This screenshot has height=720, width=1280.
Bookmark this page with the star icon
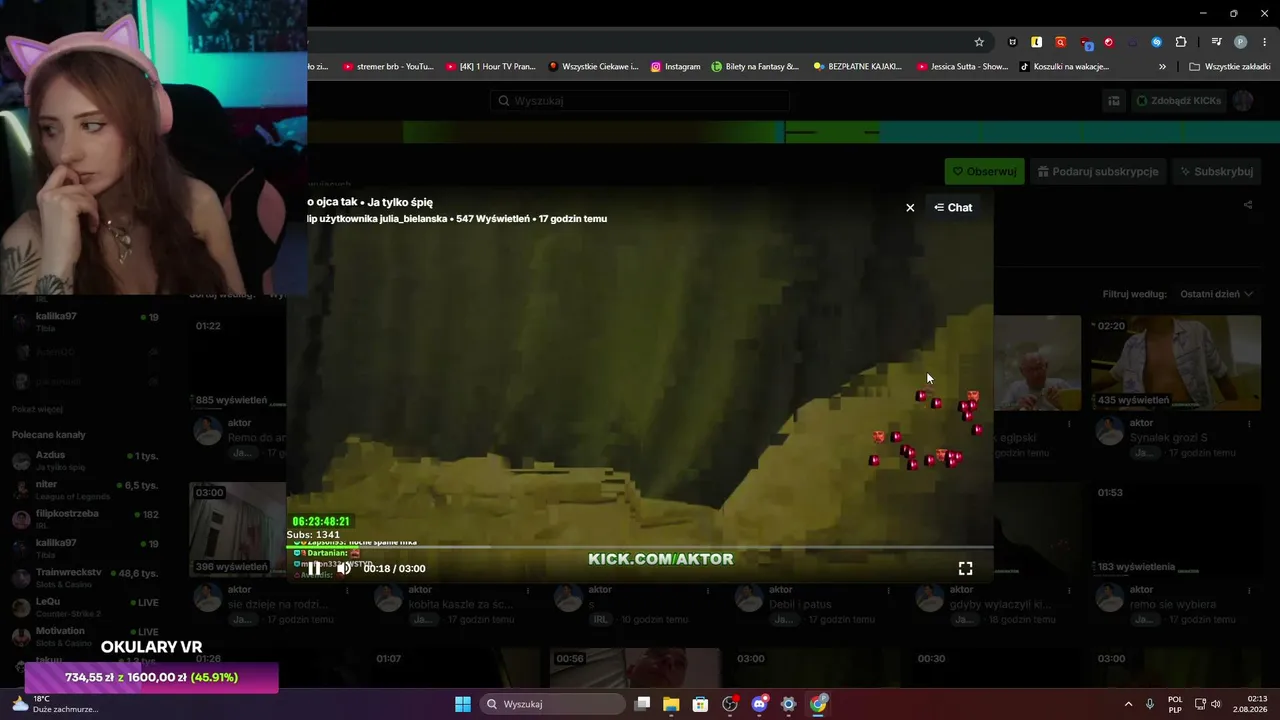pyautogui.click(x=979, y=42)
